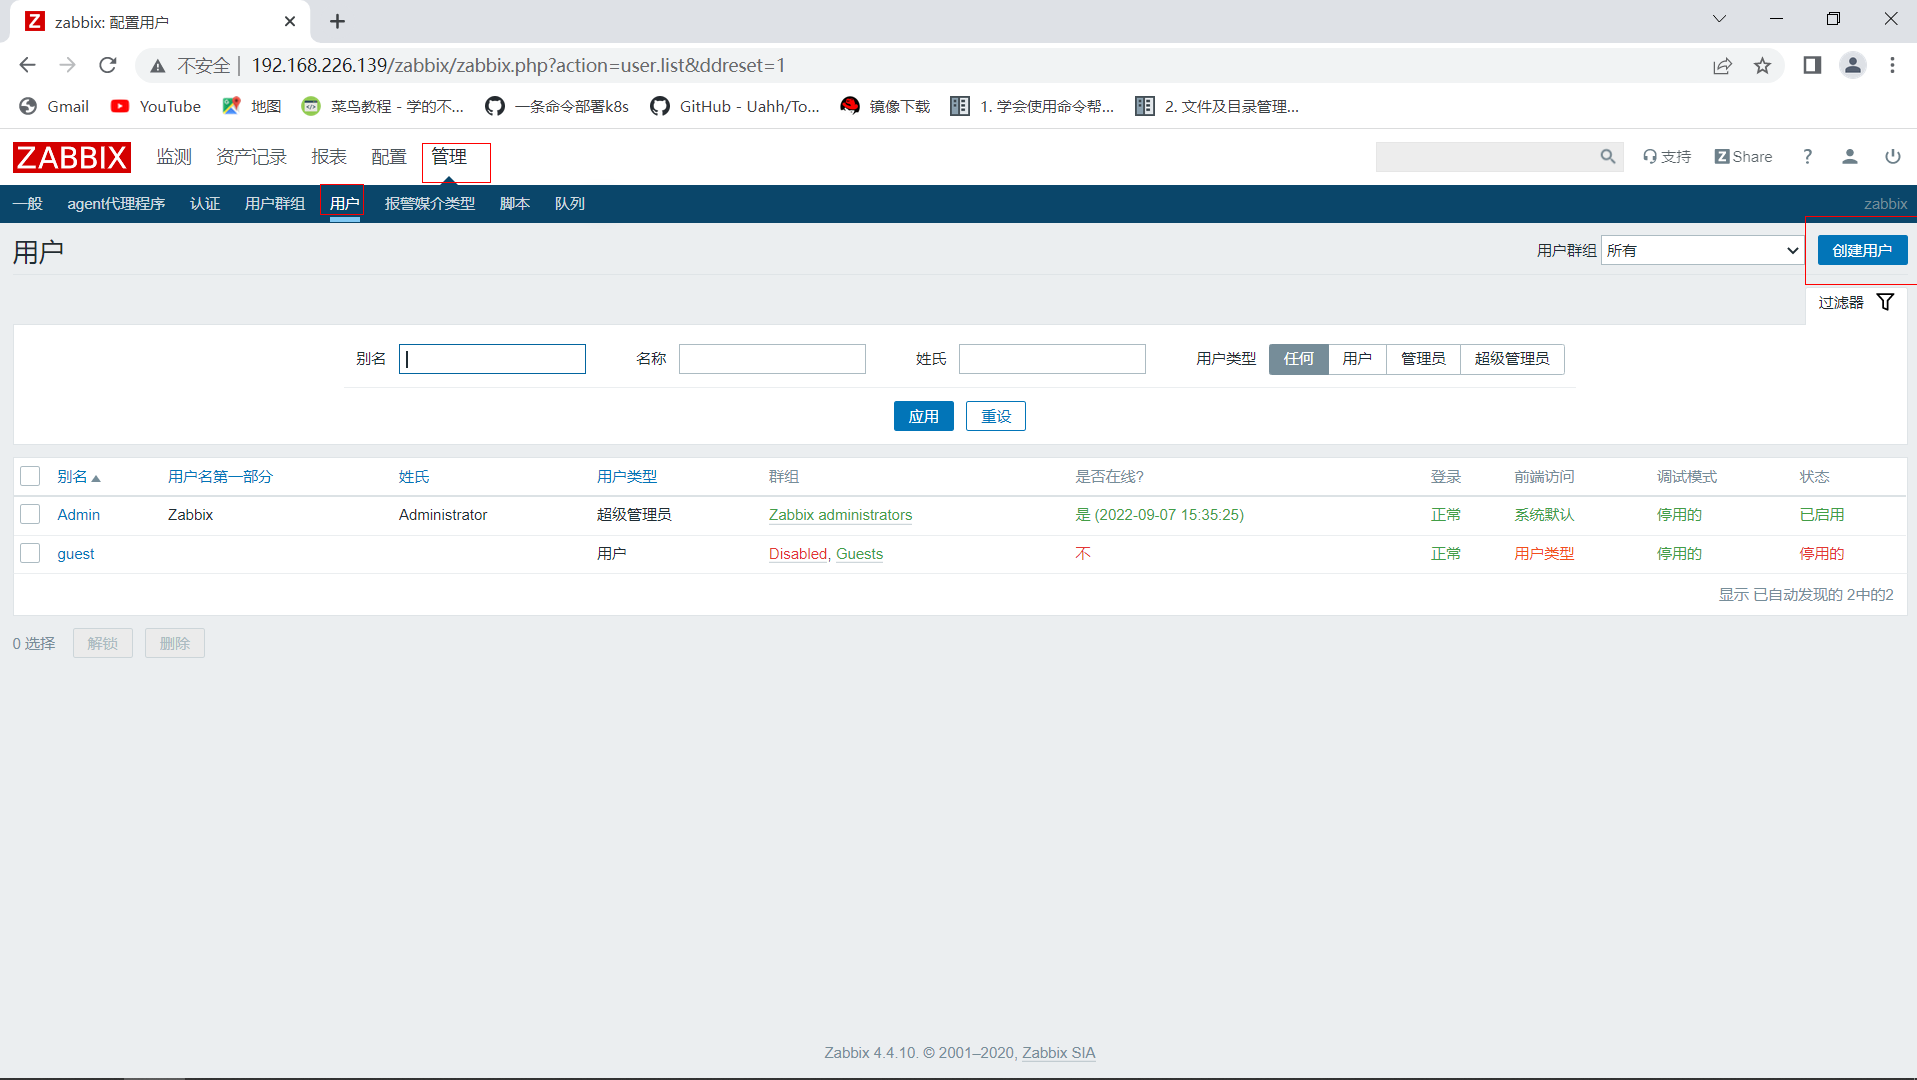Image resolution: width=1917 pixels, height=1080 pixels.
Task: Click the Share button in header
Action: coord(1743,157)
